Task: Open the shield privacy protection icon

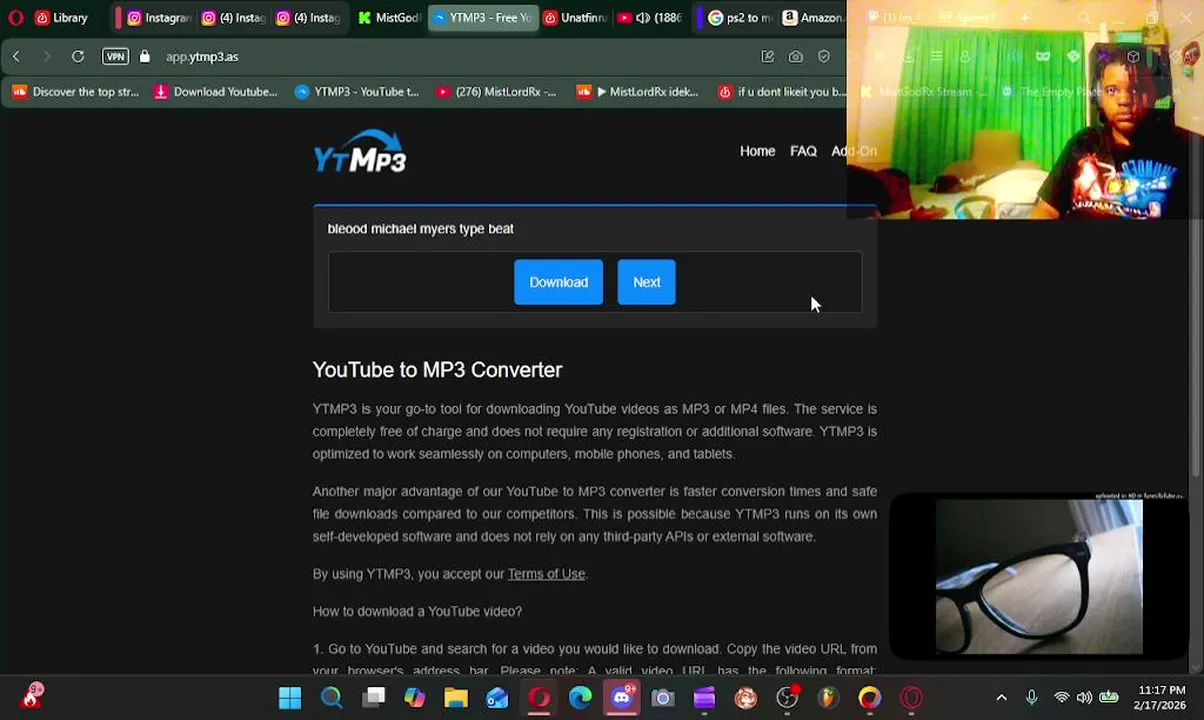Action: pyautogui.click(x=824, y=57)
